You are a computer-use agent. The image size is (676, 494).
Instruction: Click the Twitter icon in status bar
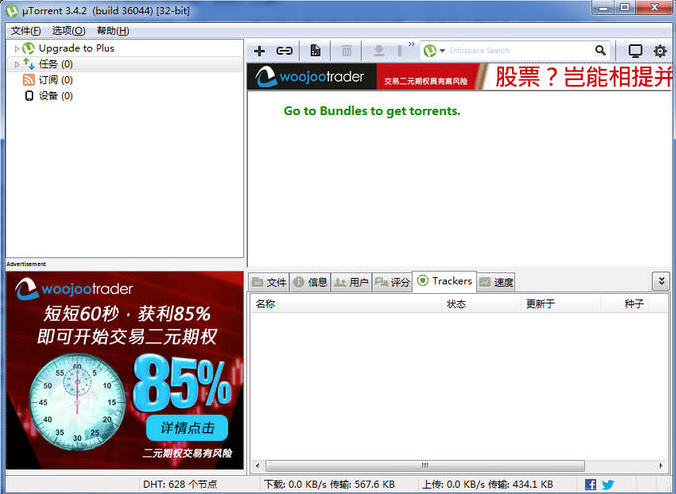608,485
